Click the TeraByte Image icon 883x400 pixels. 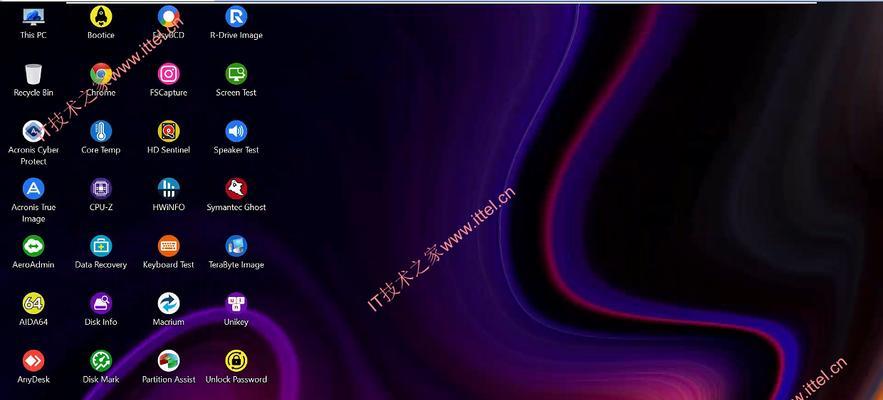pyautogui.click(x=236, y=246)
